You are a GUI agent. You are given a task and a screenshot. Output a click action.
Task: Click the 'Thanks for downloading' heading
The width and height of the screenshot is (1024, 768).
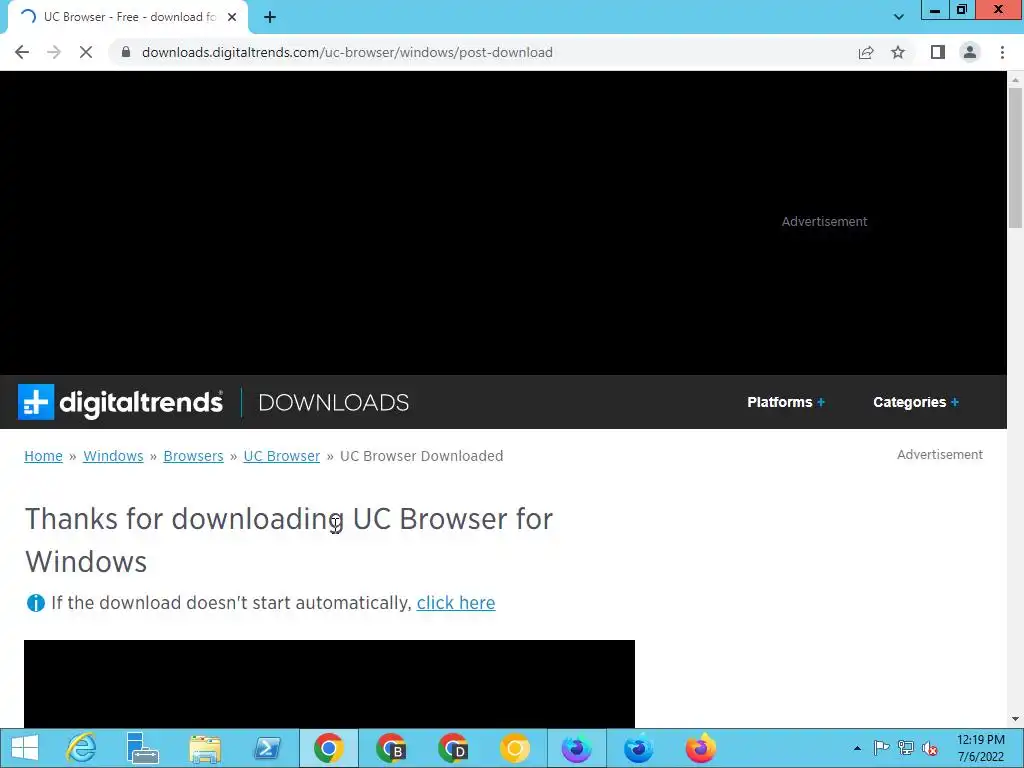289,540
